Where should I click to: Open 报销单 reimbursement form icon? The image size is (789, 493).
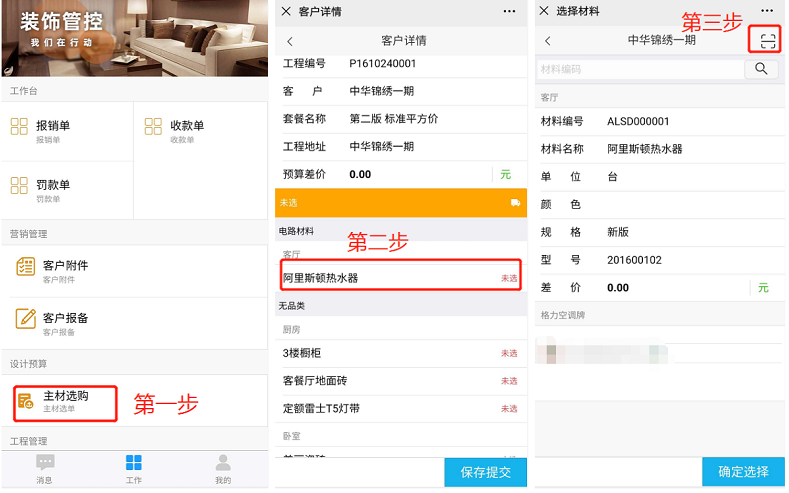[20, 127]
